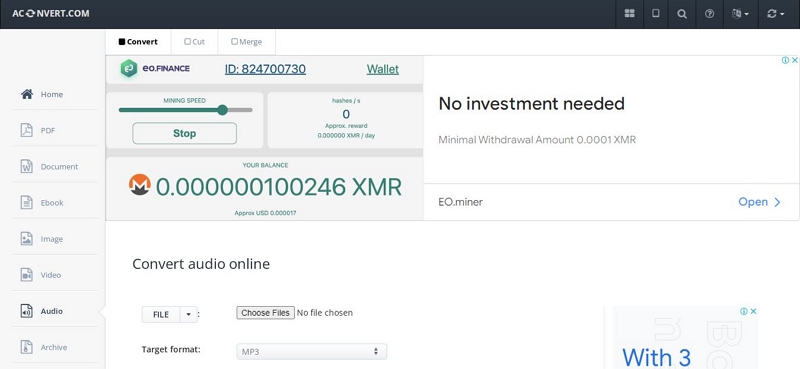The width and height of the screenshot is (800, 369).
Task: Expand the FILE source dropdown arrow
Action: pos(188,314)
